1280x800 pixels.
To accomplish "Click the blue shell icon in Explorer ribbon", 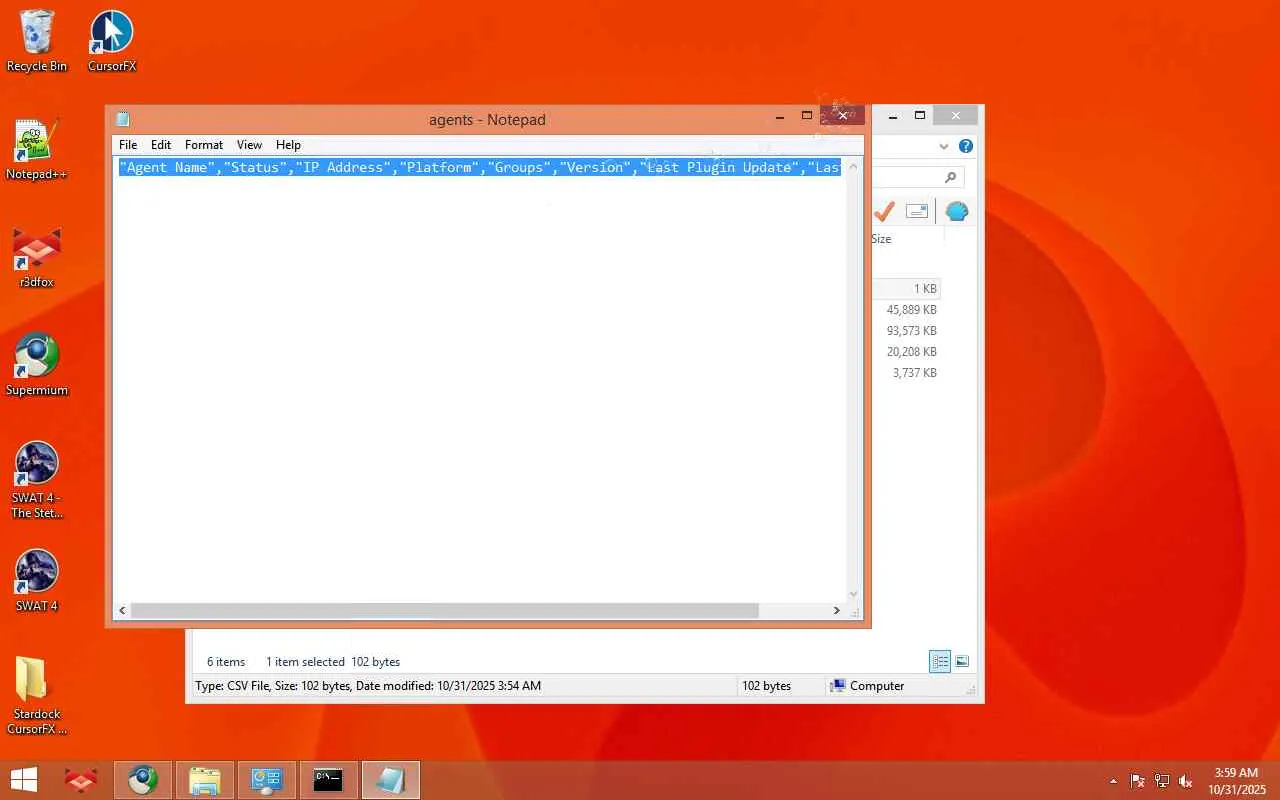I will coord(957,211).
